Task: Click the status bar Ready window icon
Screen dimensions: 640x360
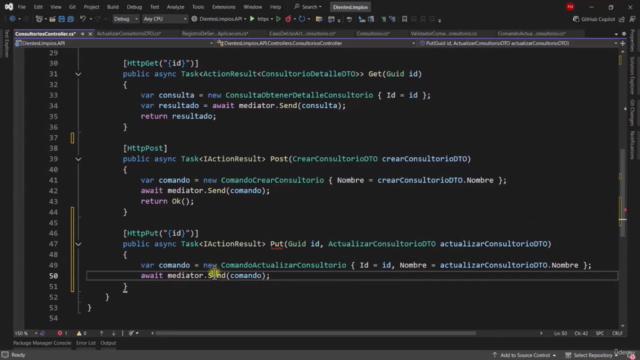Action: (5, 355)
